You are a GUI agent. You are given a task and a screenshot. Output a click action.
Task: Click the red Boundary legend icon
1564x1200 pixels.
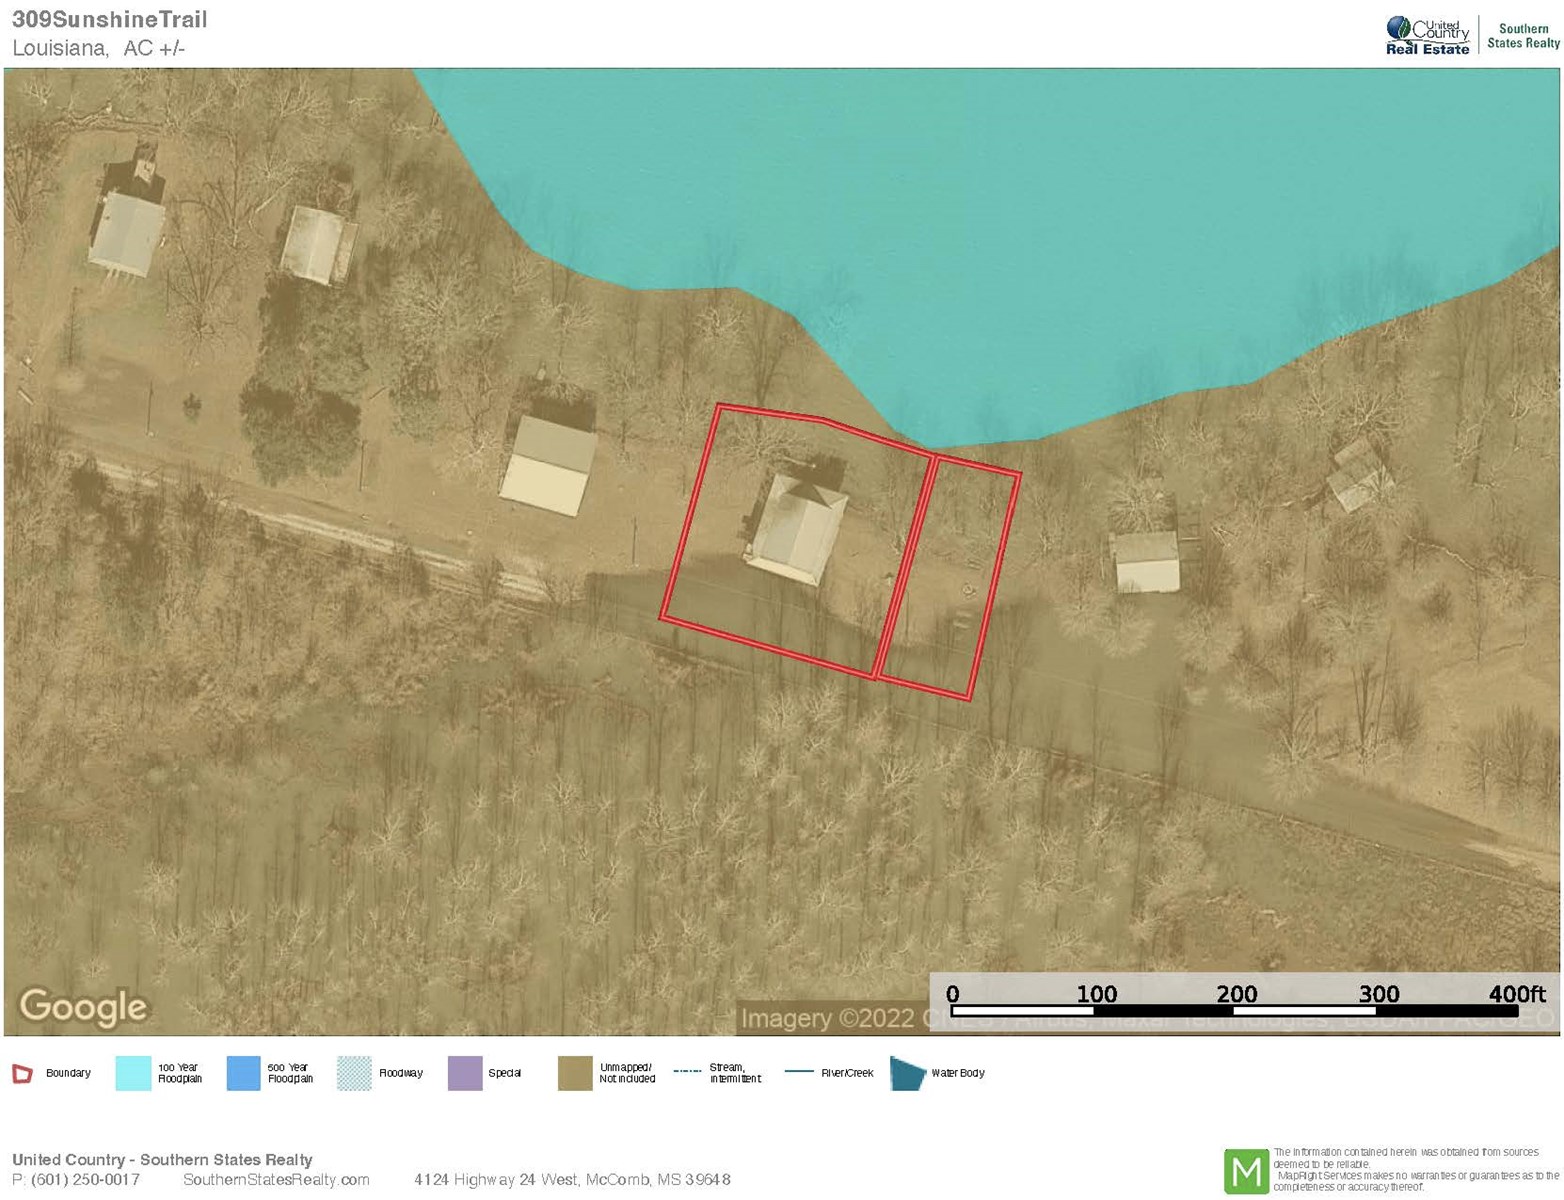(x=22, y=1074)
